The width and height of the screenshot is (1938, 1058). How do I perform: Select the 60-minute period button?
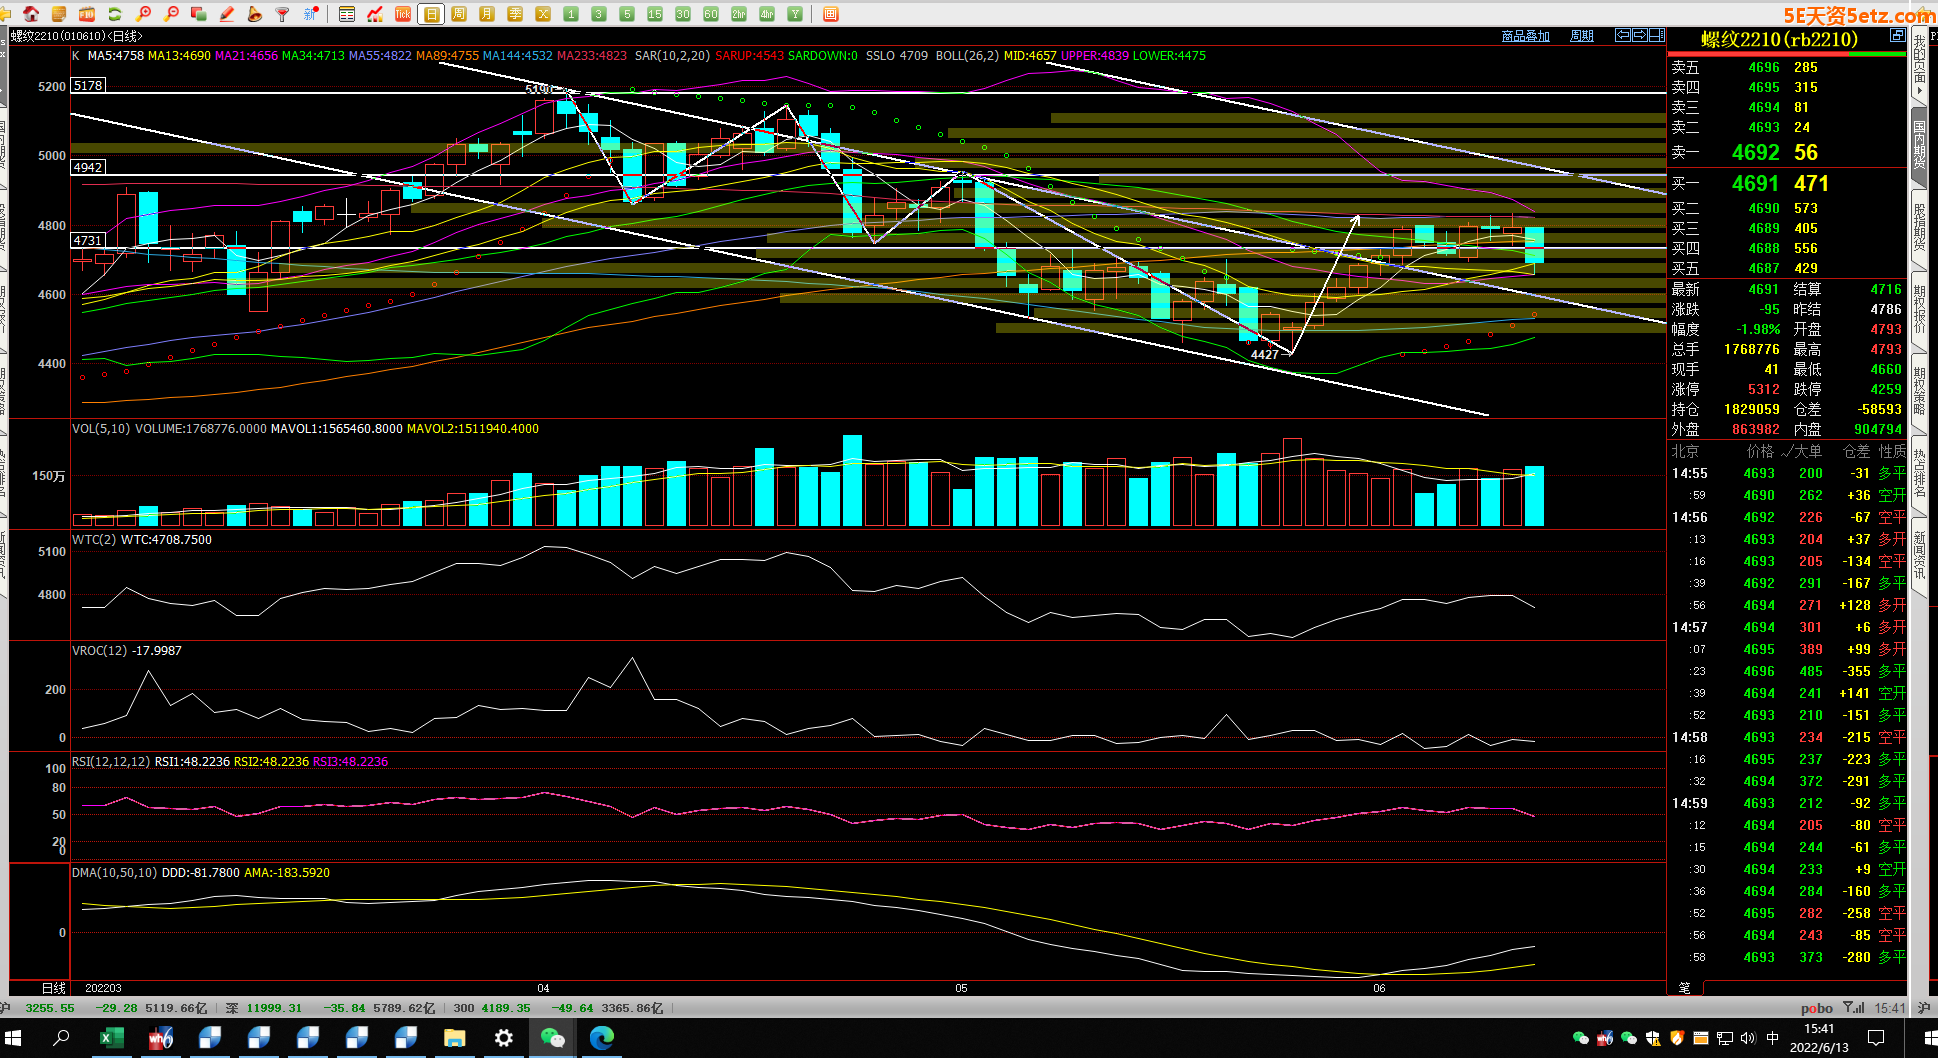tap(711, 14)
